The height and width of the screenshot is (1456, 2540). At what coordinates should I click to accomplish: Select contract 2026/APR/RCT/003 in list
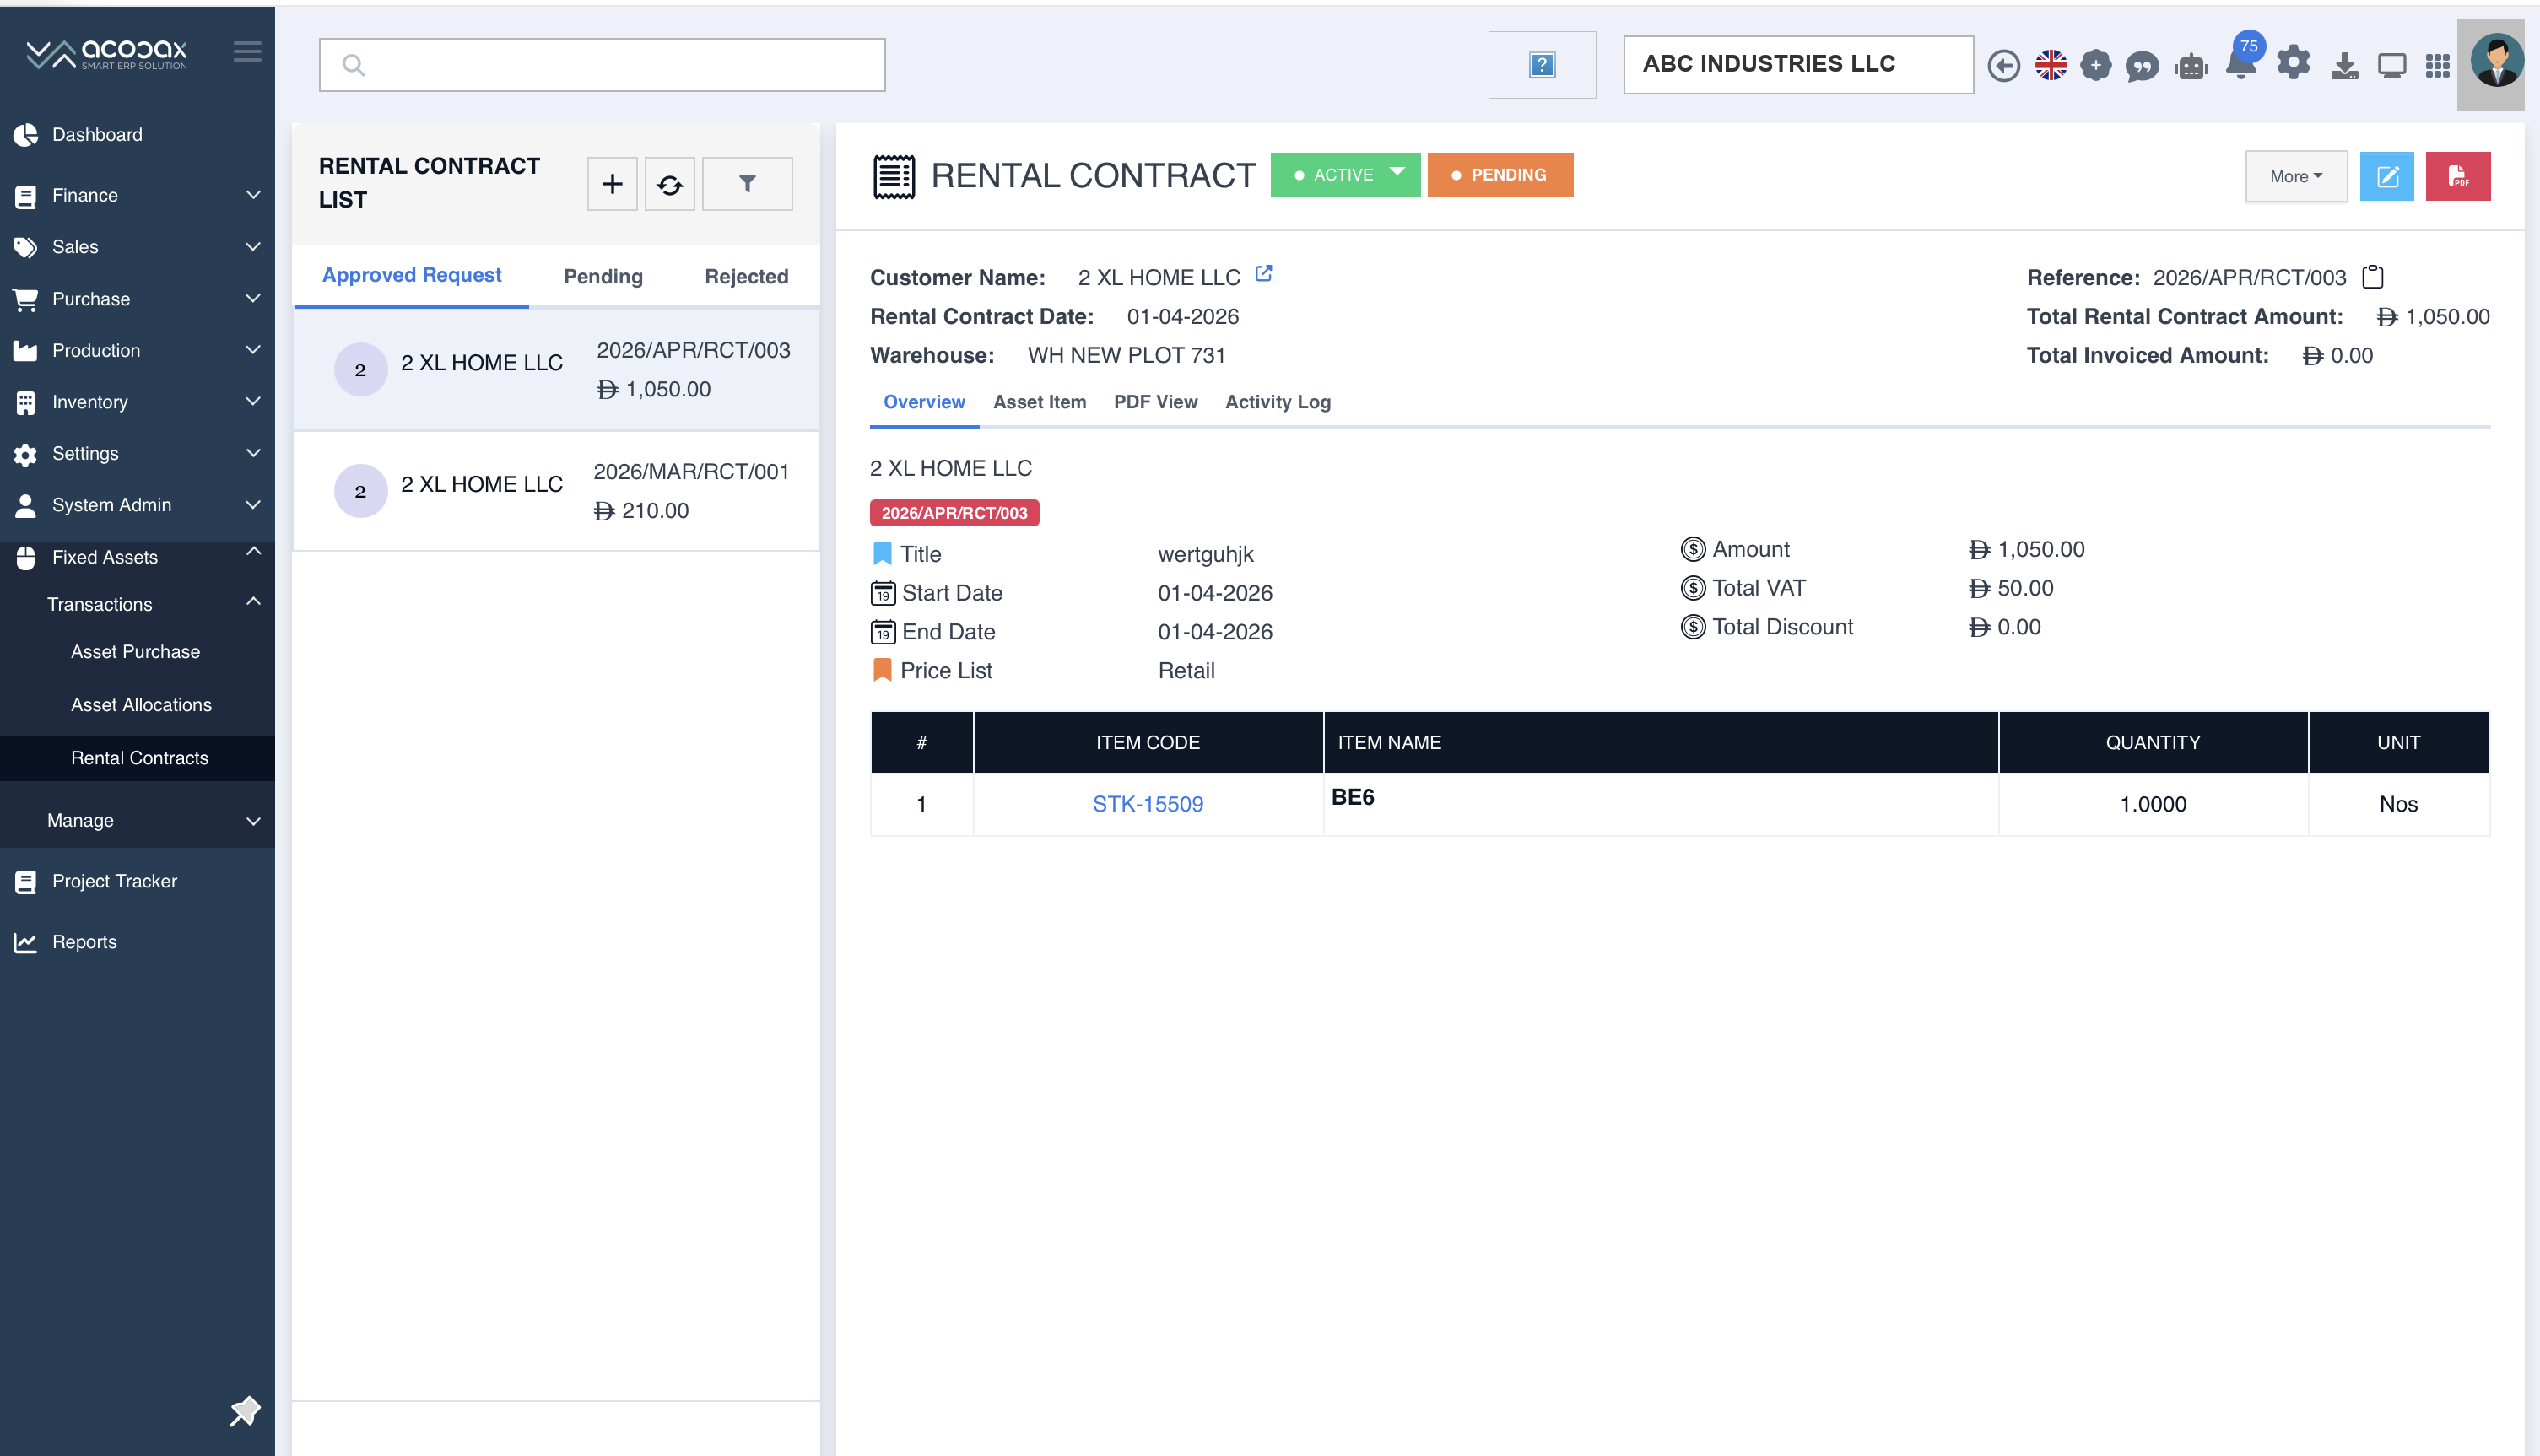556,370
